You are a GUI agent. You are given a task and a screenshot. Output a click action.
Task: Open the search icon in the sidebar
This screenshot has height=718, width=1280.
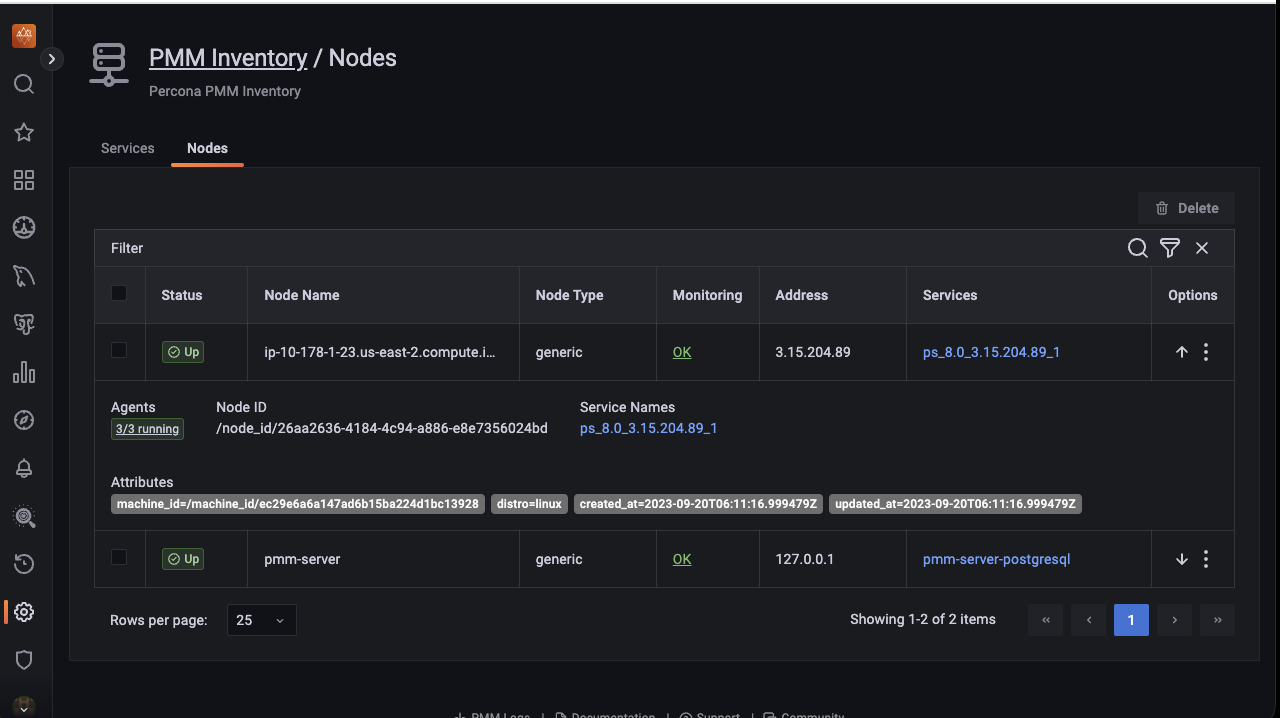coord(24,84)
